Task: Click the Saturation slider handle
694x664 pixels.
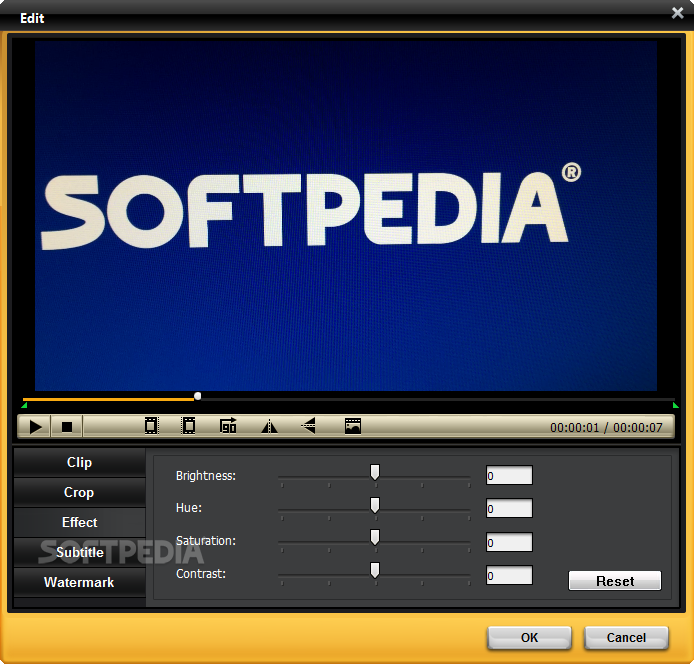Action: 375,537
